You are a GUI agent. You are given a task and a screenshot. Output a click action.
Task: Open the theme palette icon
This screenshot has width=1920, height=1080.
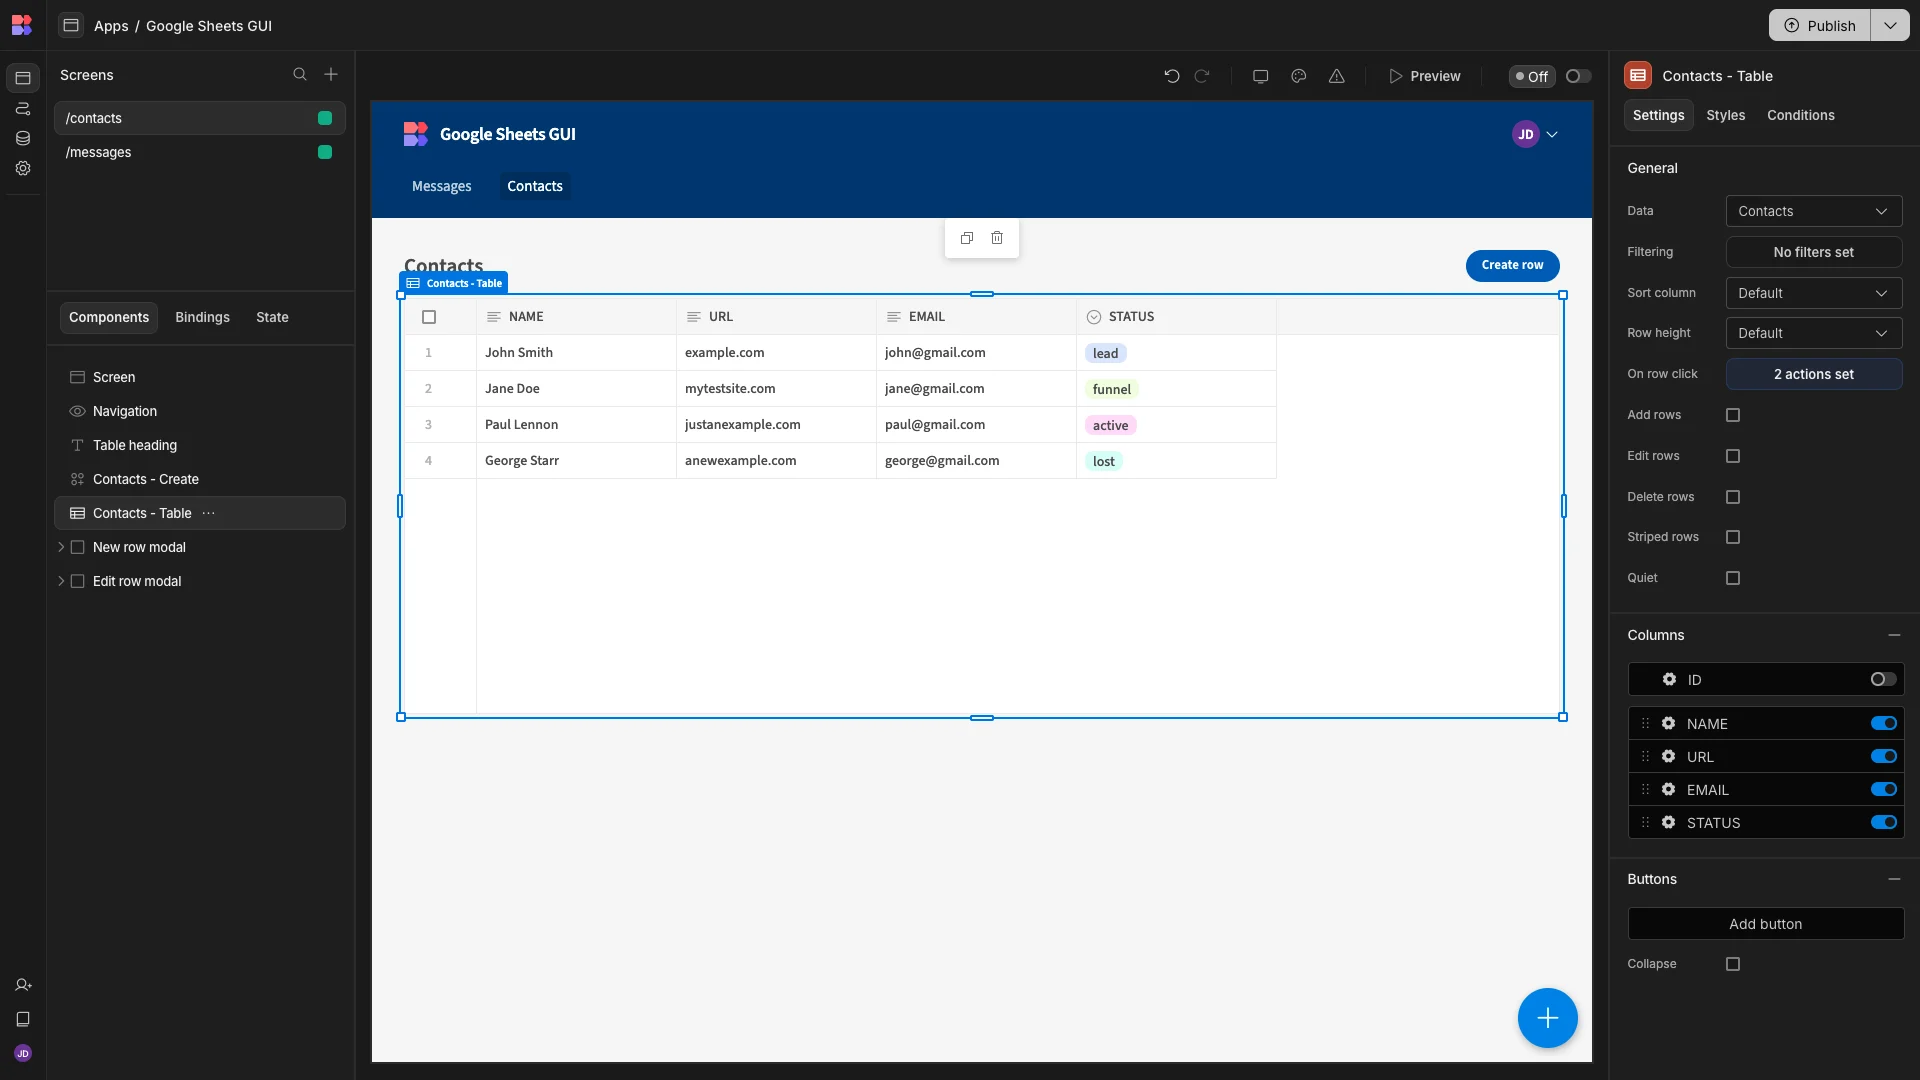click(1299, 76)
